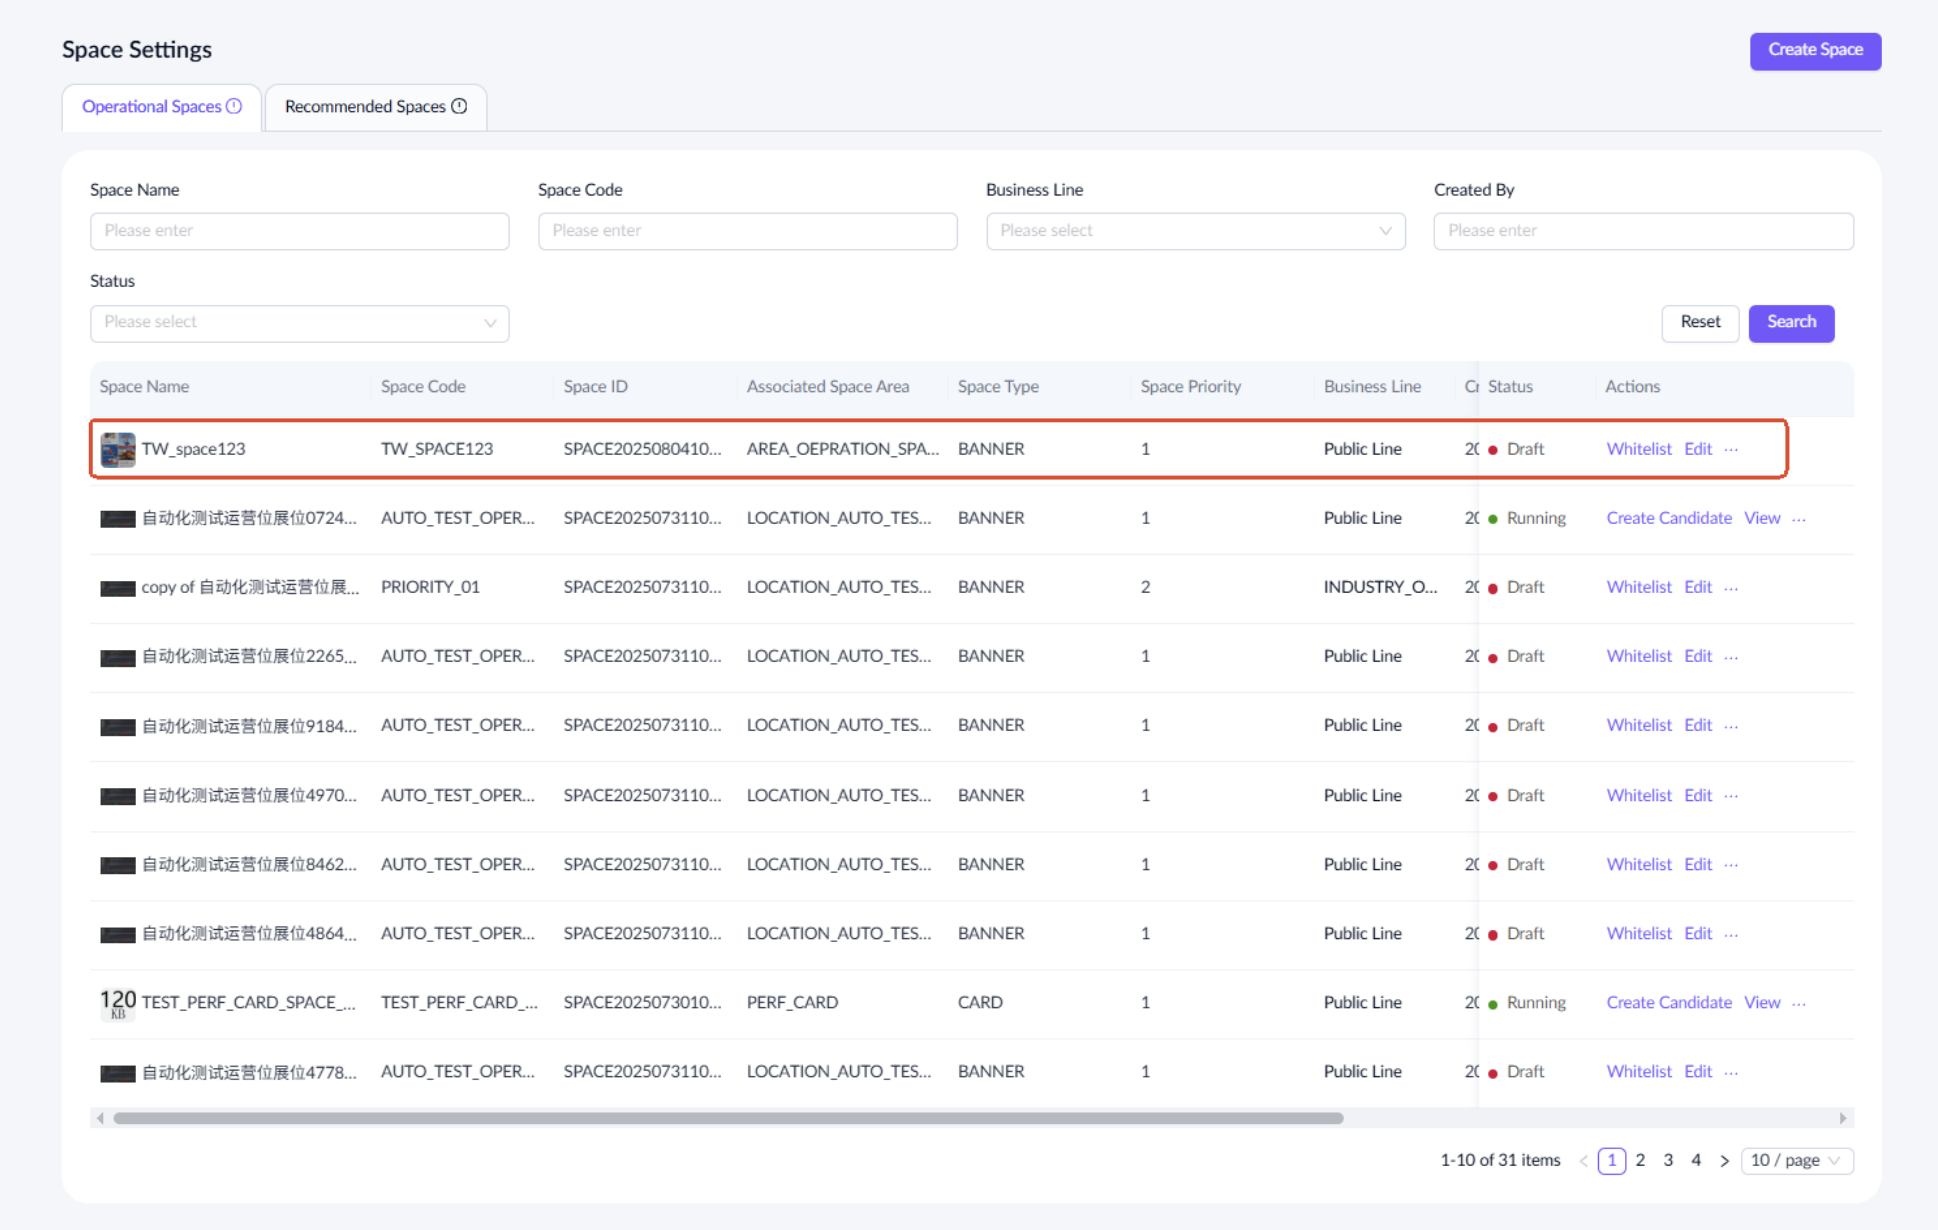Screen dimensions: 1938x1230
Task: Expand the Business Line dropdown
Action: pos(1195,230)
